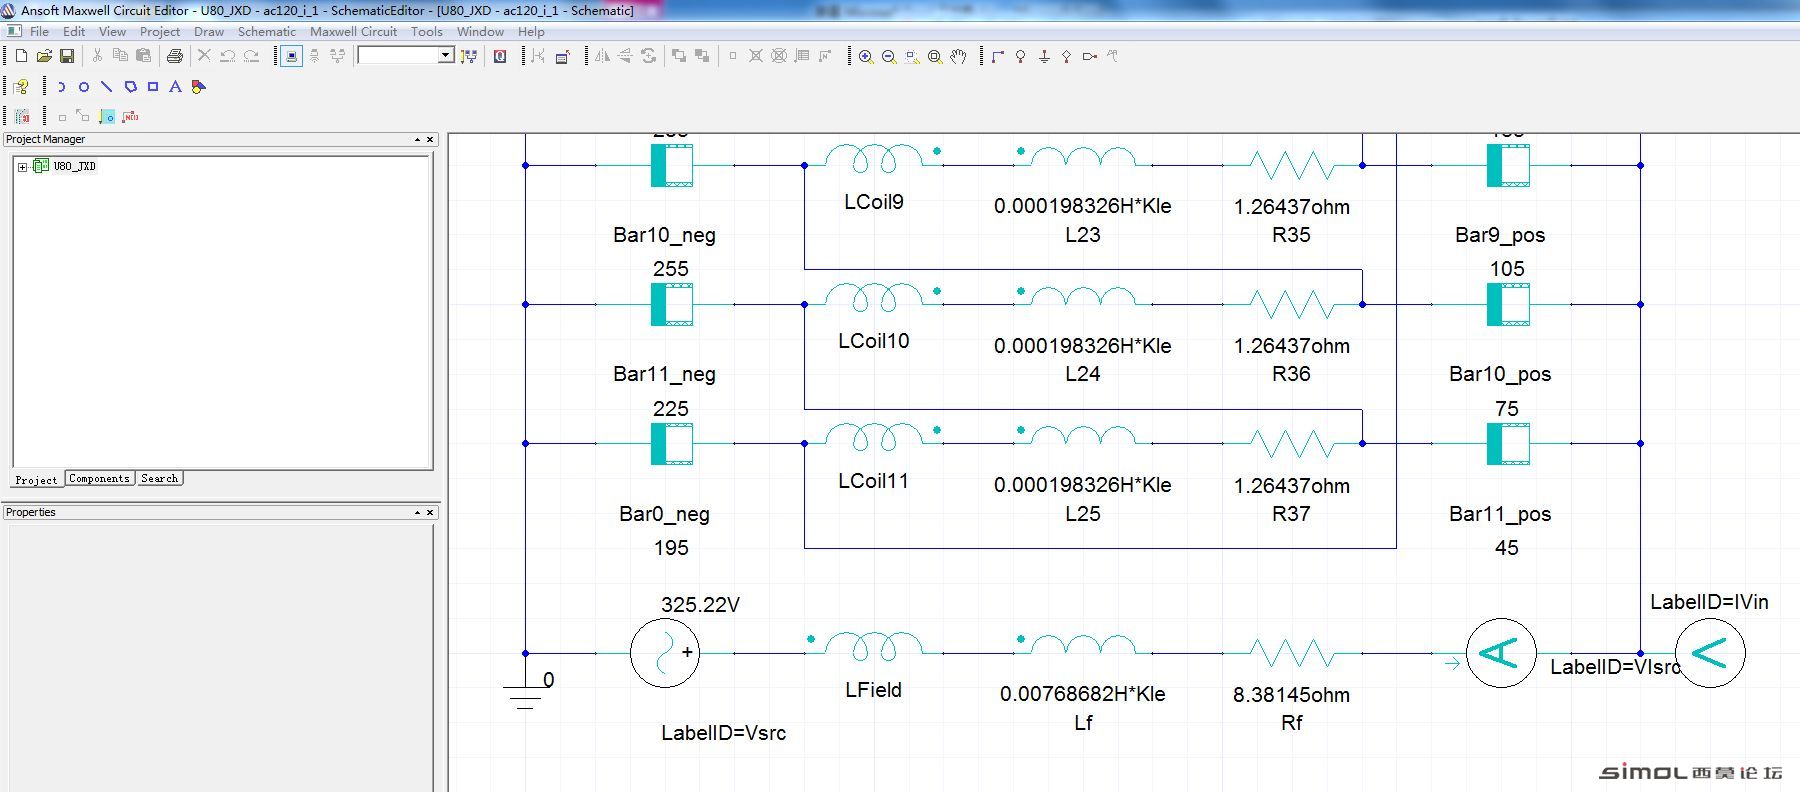Select the IVin voltmeter component

[x=1710, y=653]
